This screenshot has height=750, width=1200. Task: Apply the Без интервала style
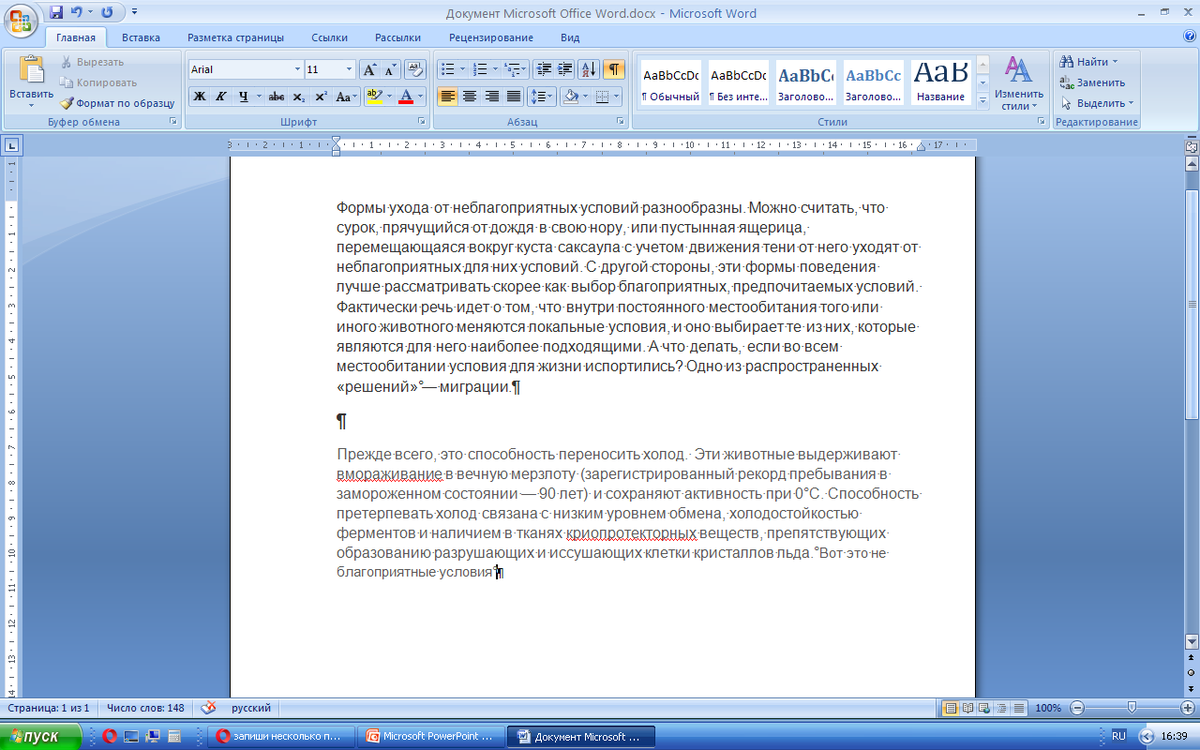[x=738, y=83]
